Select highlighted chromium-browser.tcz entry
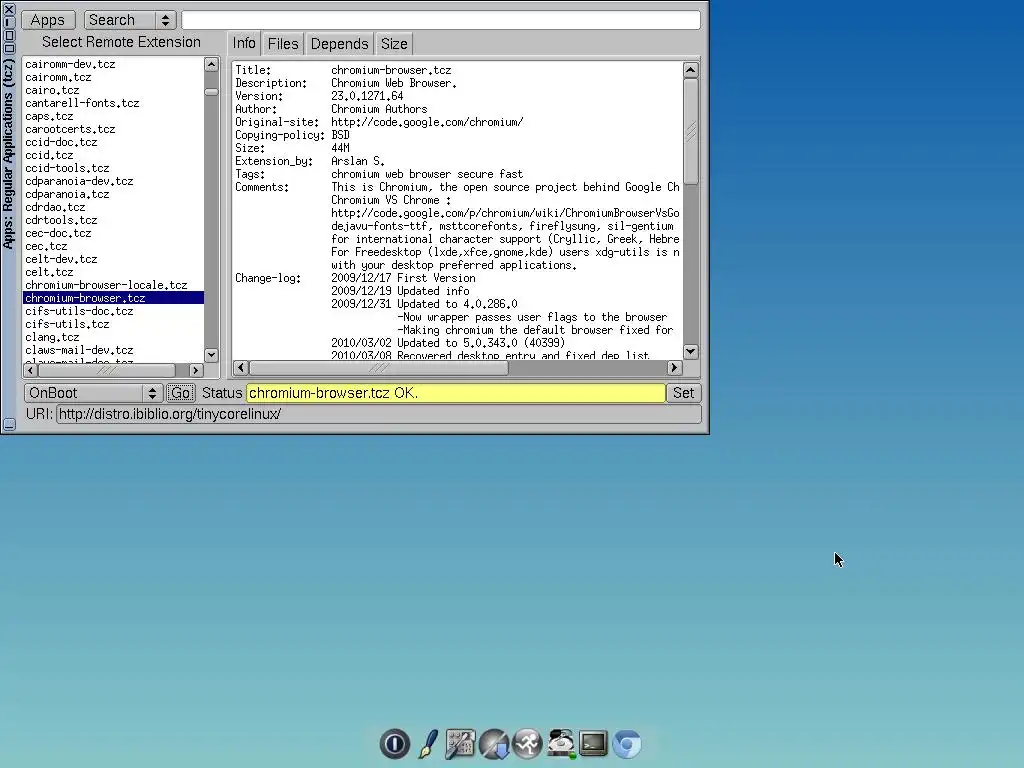 [113, 298]
